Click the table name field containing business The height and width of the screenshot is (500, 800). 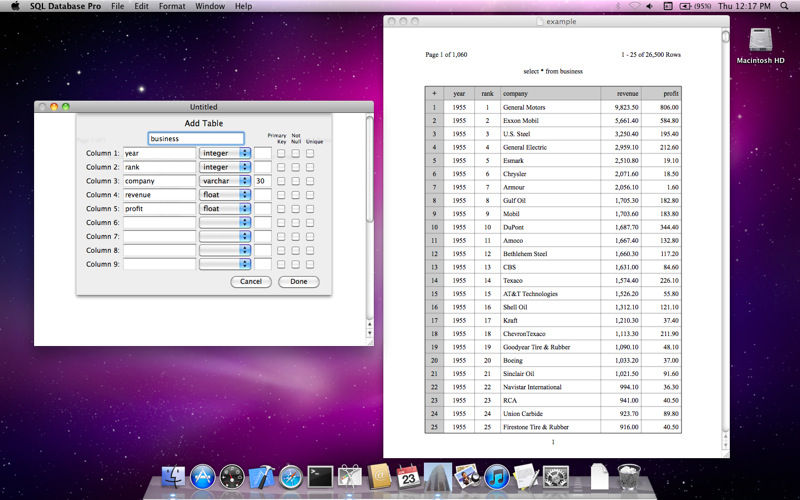point(196,138)
